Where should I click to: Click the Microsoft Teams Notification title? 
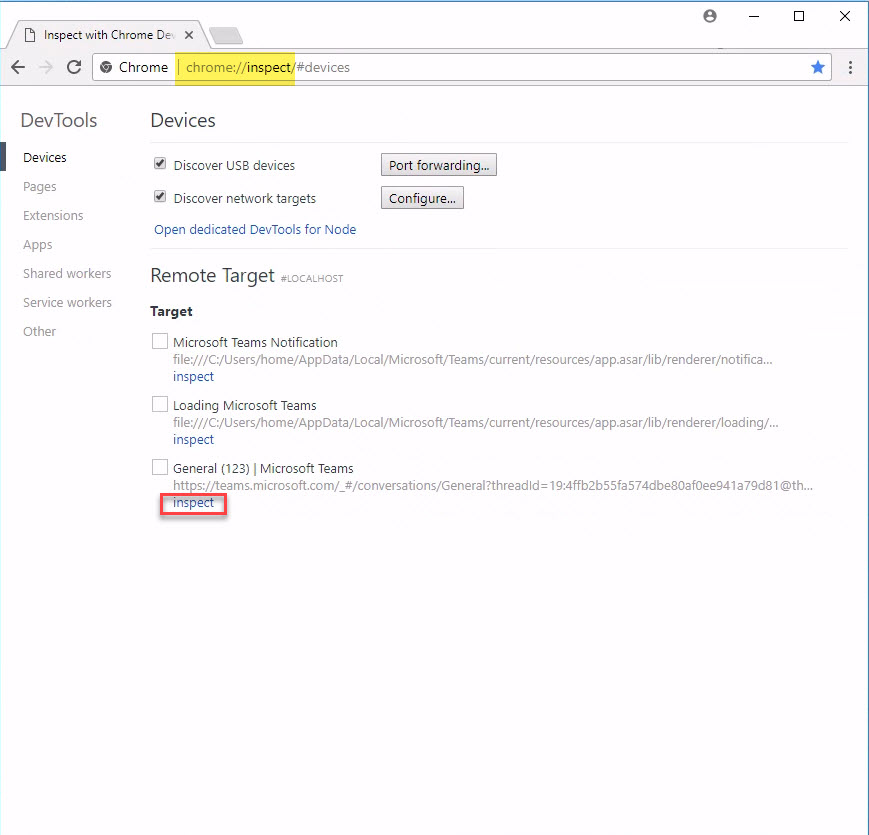(x=255, y=342)
